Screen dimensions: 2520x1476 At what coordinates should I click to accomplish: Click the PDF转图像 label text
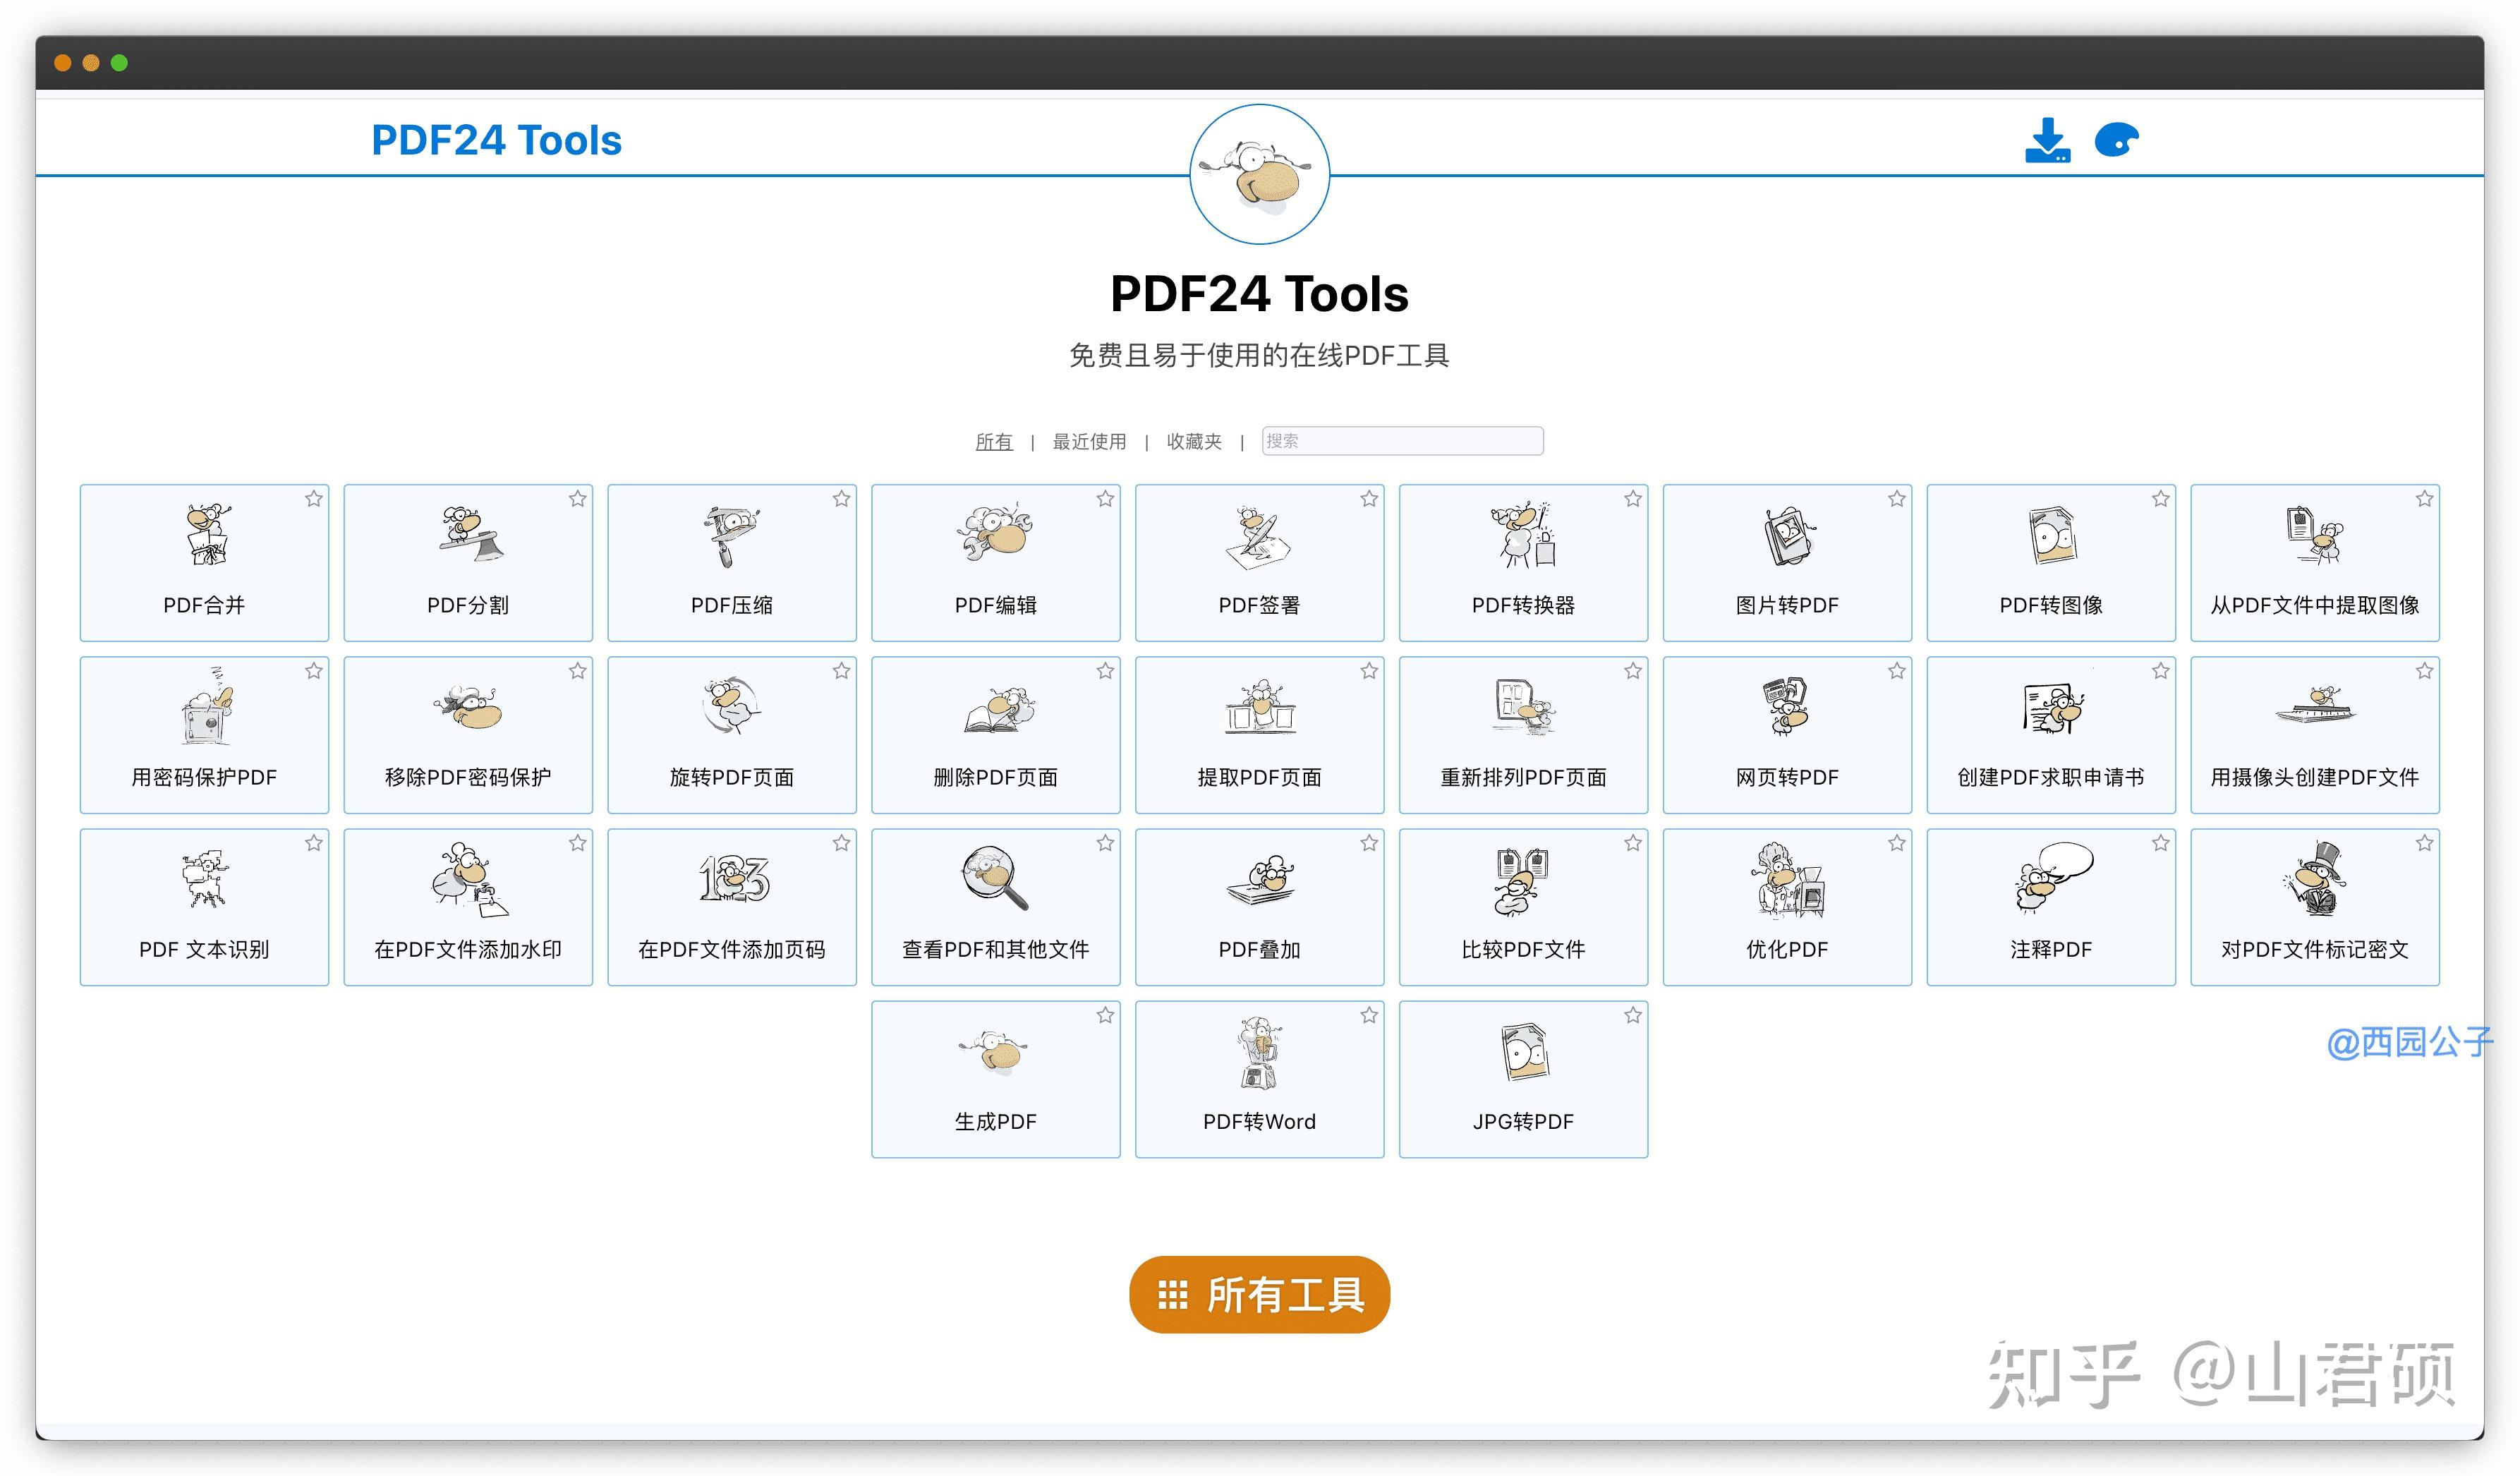(x=2051, y=605)
